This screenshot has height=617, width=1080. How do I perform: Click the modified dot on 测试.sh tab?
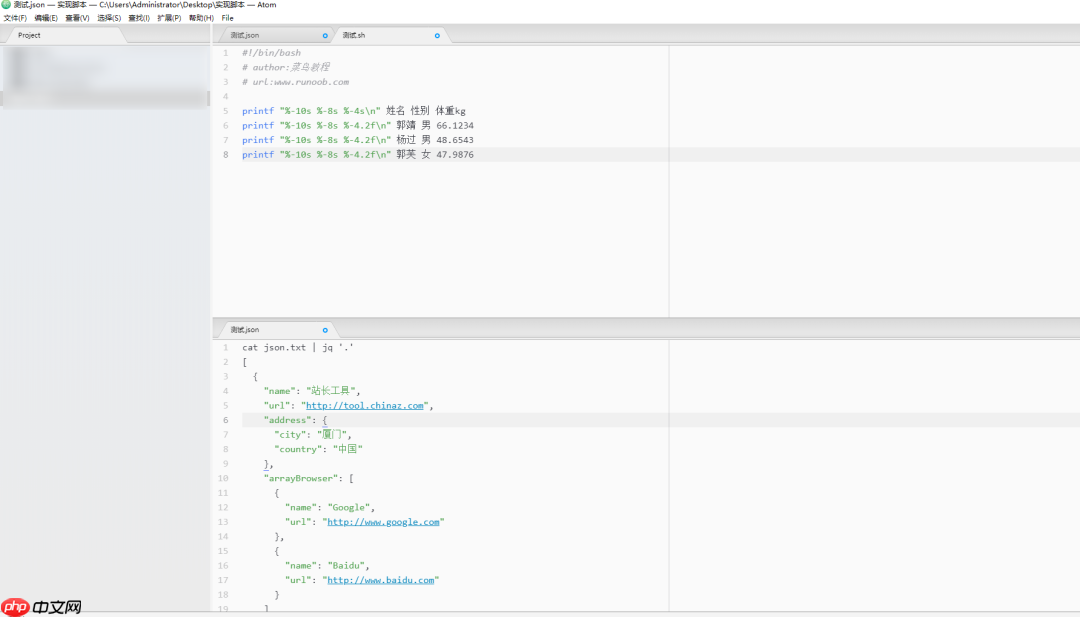[437, 36]
